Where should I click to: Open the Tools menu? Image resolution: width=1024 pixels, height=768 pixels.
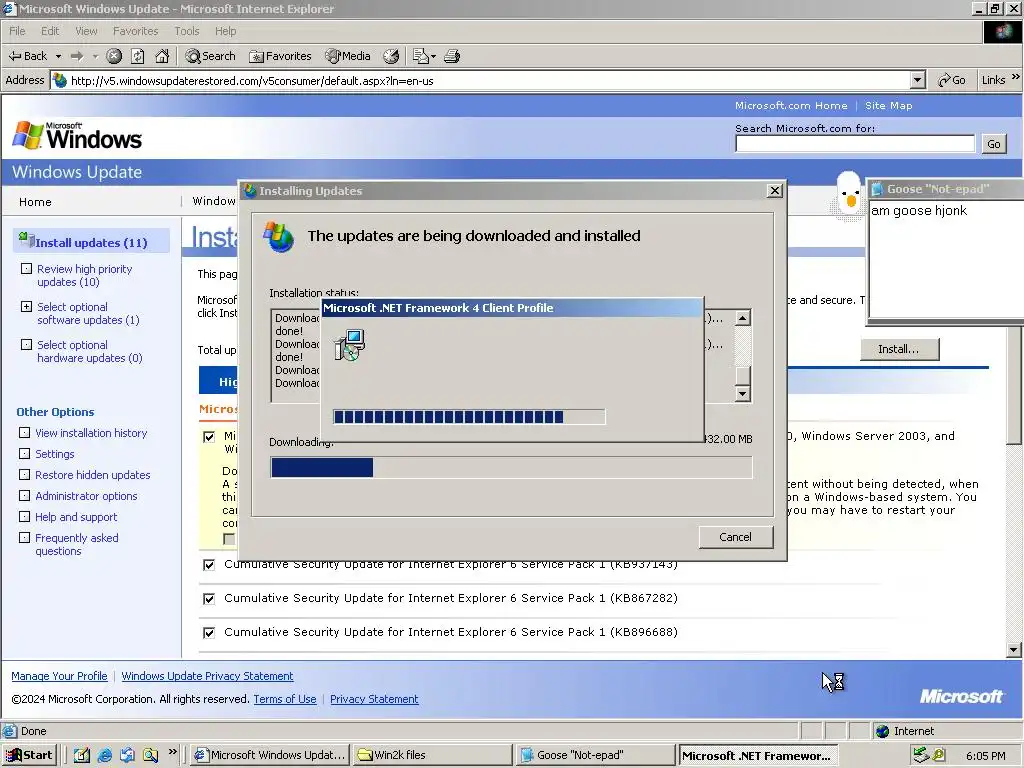click(186, 31)
